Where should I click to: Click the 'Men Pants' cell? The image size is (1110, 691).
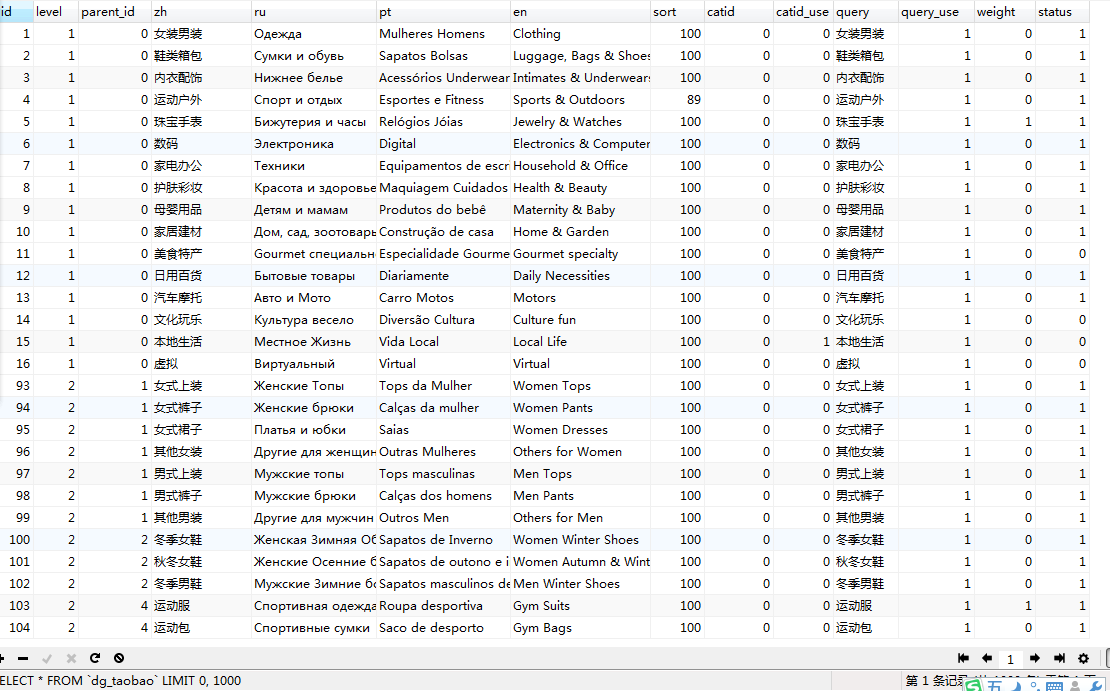click(580, 495)
